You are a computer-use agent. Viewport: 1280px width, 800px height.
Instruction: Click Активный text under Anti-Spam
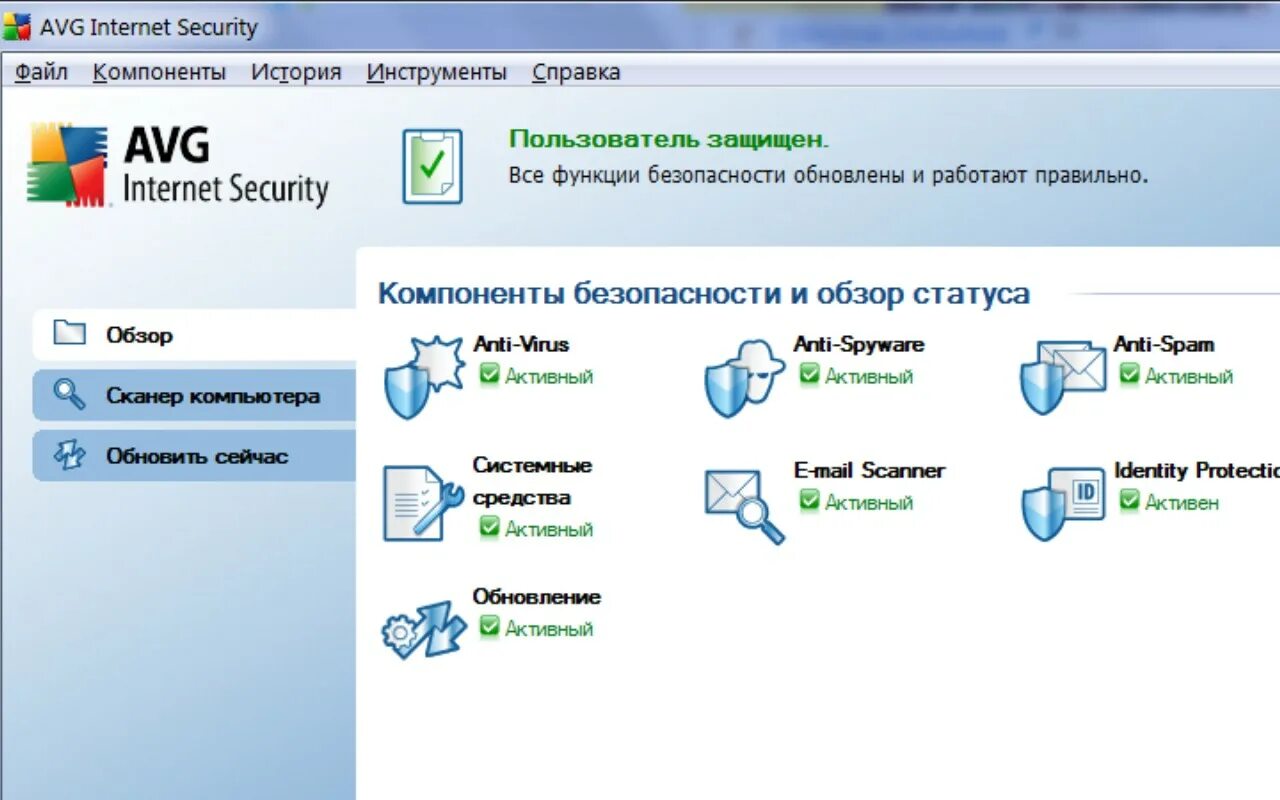coord(1189,377)
